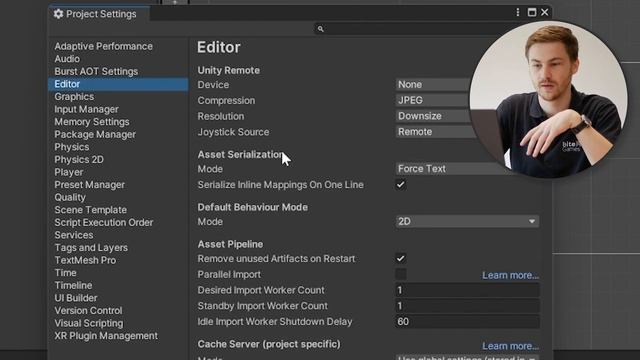Open UI Builder settings
The image size is (640, 360).
click(x=76, y=298)
